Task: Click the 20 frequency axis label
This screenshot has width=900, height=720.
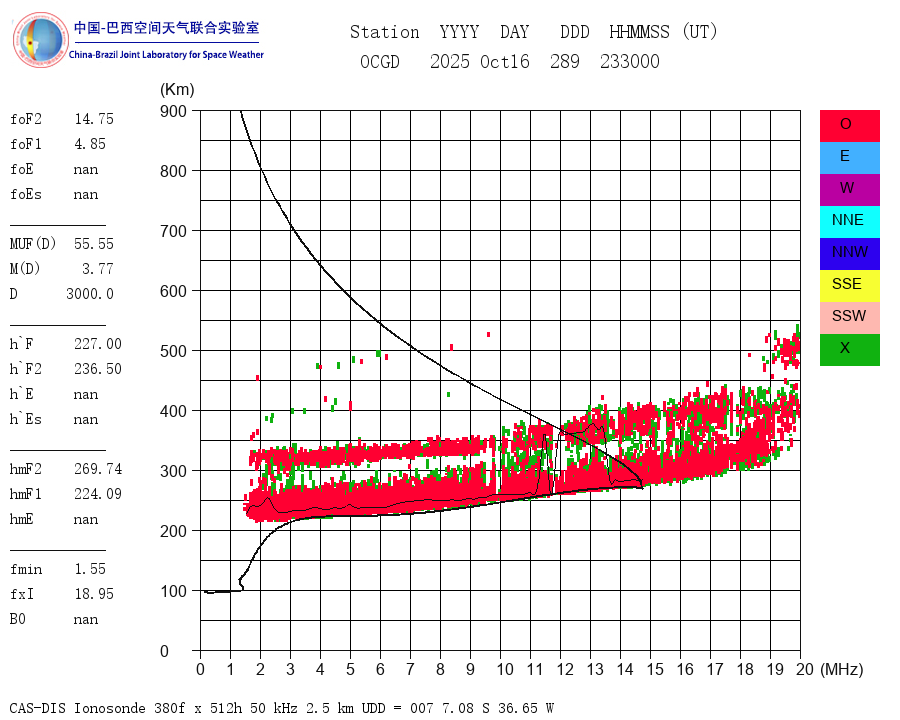Action: pyautogui.click(x=805, y=669)
